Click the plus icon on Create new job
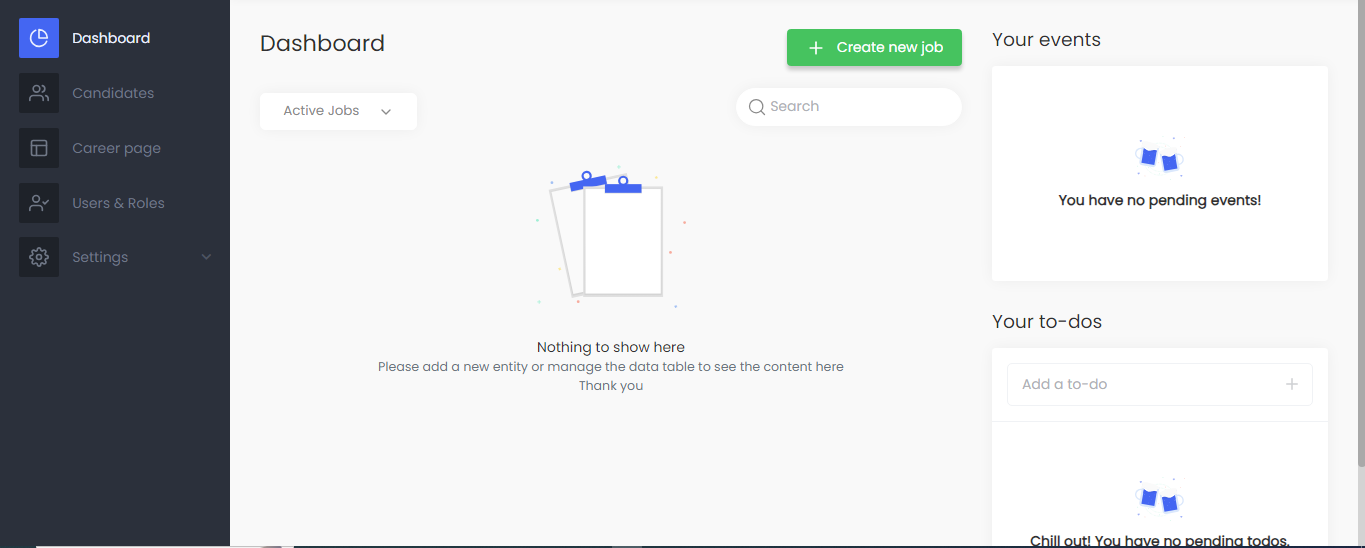The image size is (1365, 548). (816, 48)
